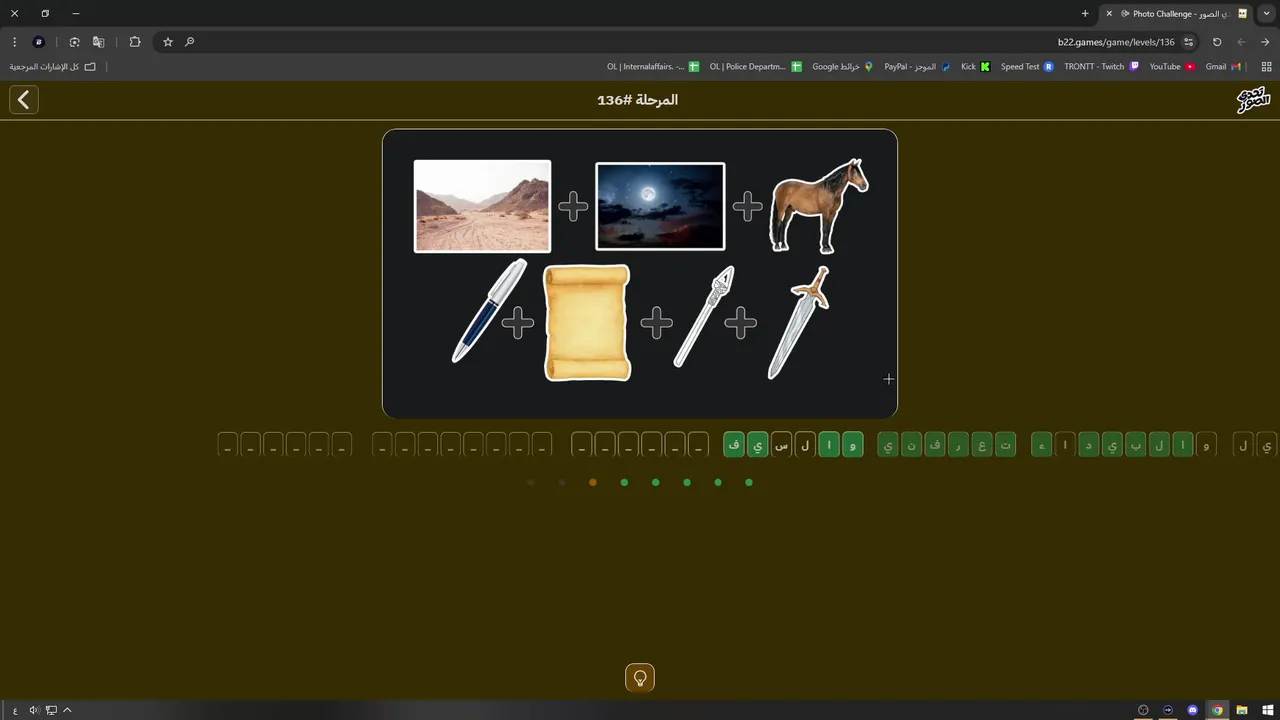Click the right-pointing navigation arrow in toolbar

point(1265,42)
